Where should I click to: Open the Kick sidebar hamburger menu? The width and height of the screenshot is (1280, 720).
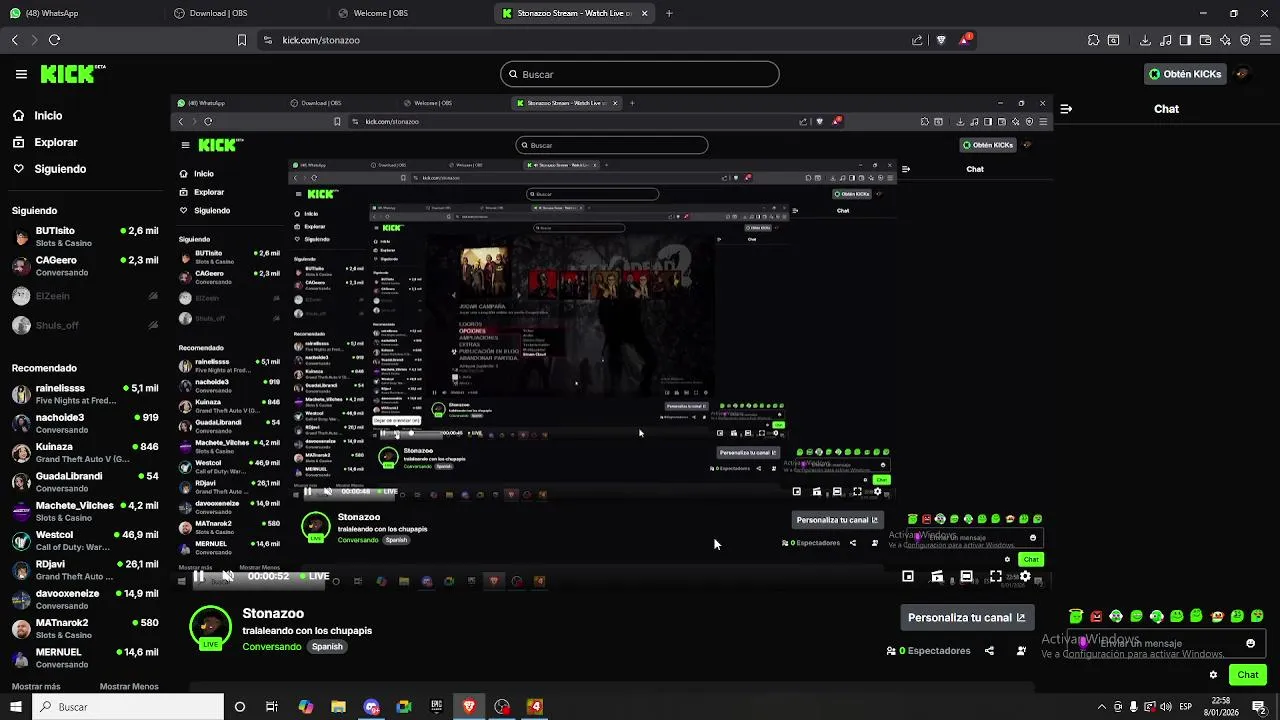click(x=21, y=74)
